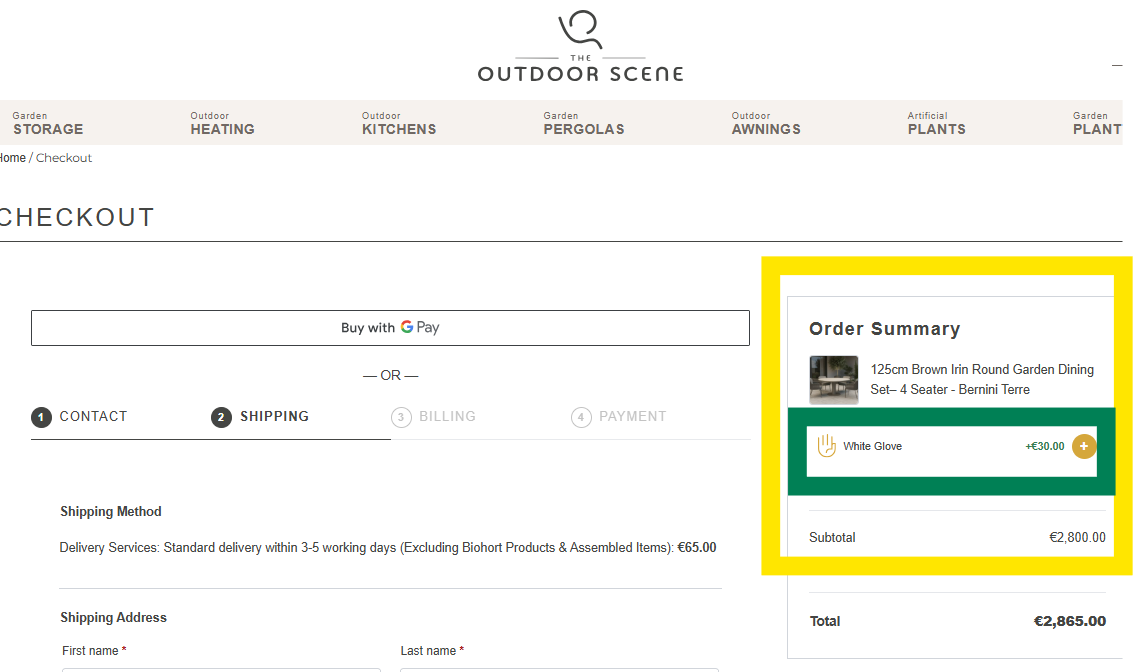Add the White Glove €30 service to the order

point(1084,446)
